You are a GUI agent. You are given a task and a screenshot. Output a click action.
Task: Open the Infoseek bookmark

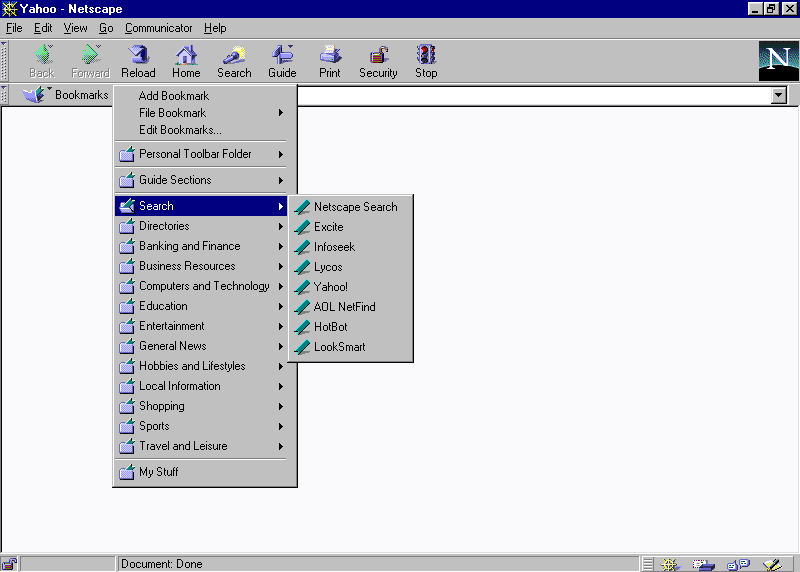click(351, 247)
